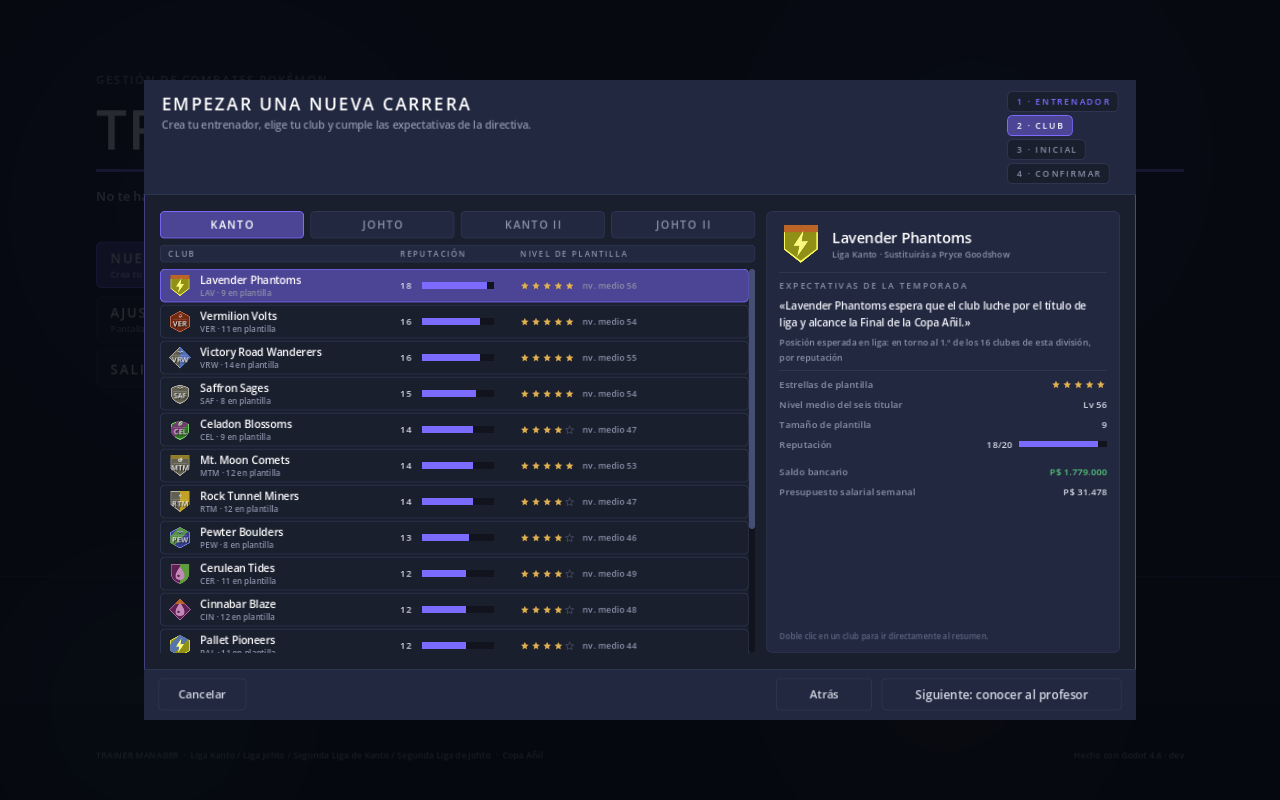Click the Mt. Moon Comets crest icon
The height and width of the screenshot is (800, 1280).
point(180,466)
